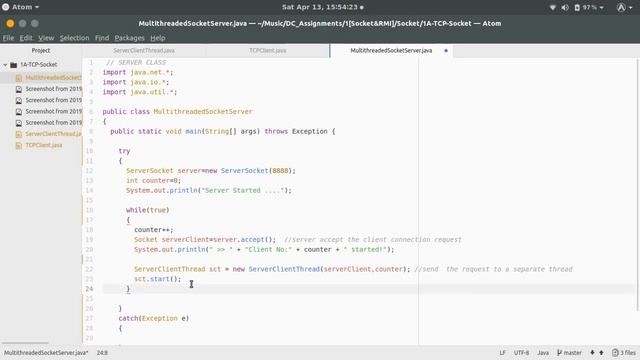
Task: Select the Project panel tab
Action: pyautogui.click(x=41, y=51)
